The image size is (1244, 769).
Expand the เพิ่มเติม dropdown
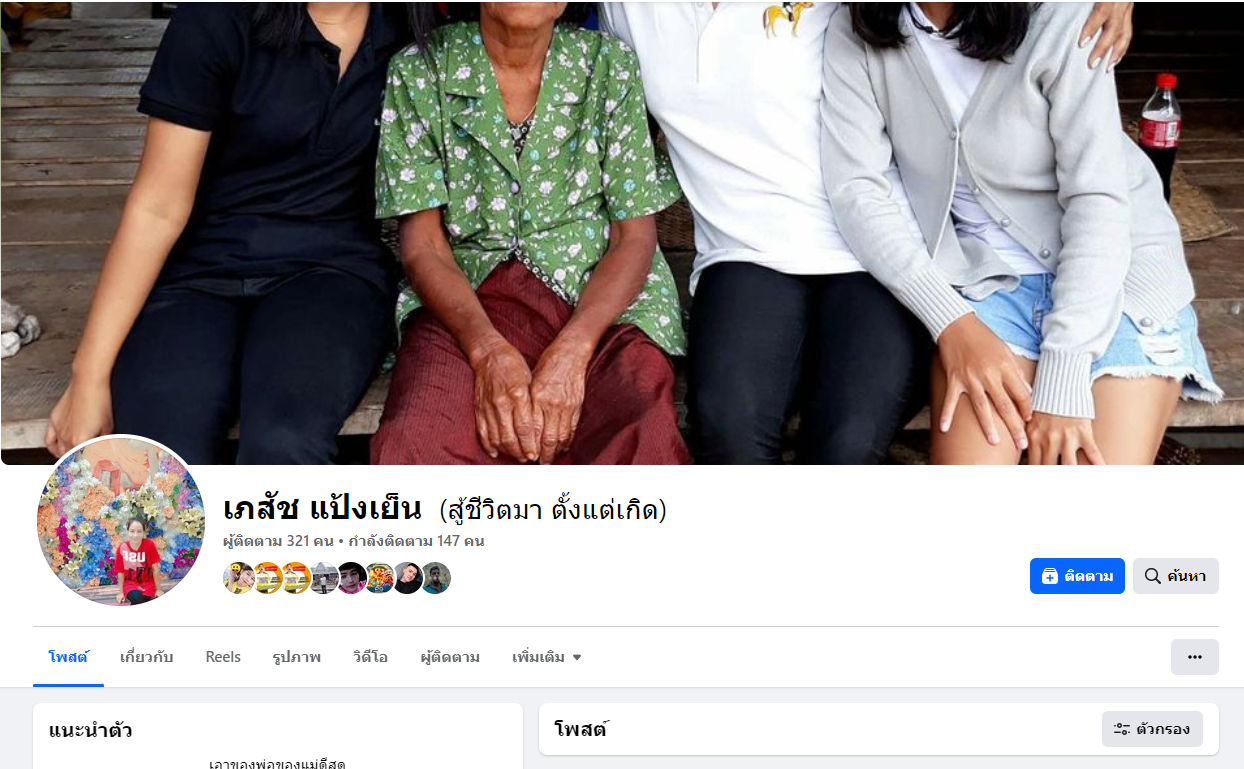pyautogui.click(x=547, y=657)
